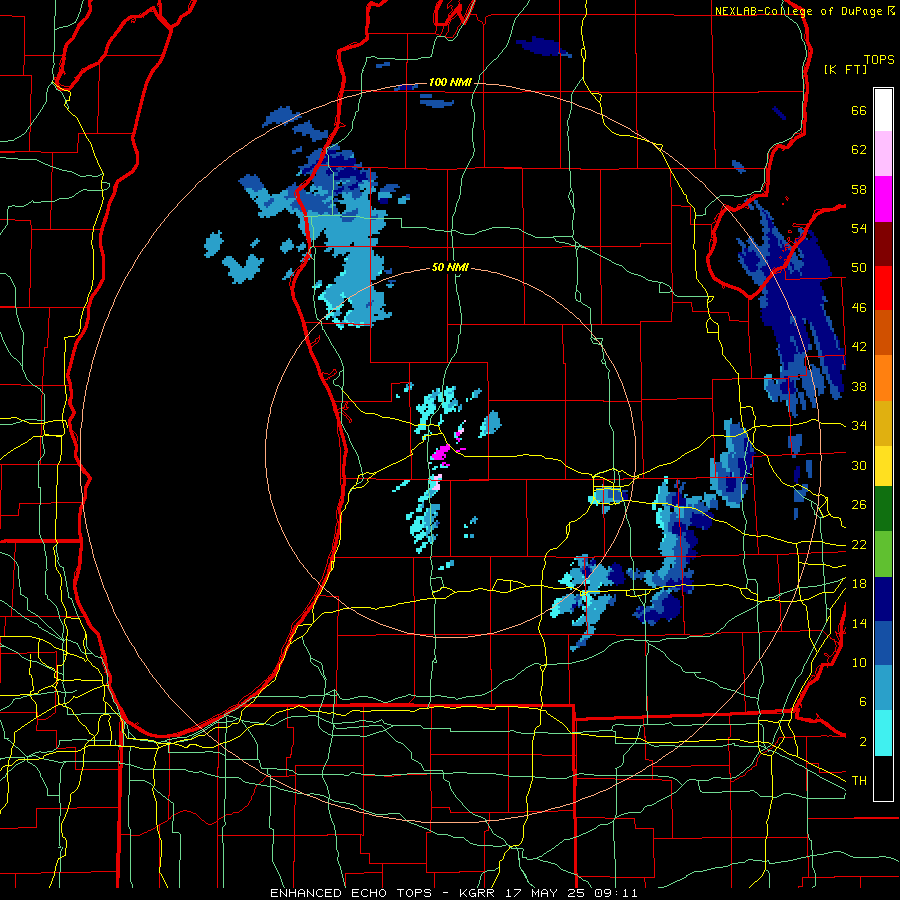This screenshot has height=900, width=900.
Task: Click the legend value 26
Action: coord(859,505)
